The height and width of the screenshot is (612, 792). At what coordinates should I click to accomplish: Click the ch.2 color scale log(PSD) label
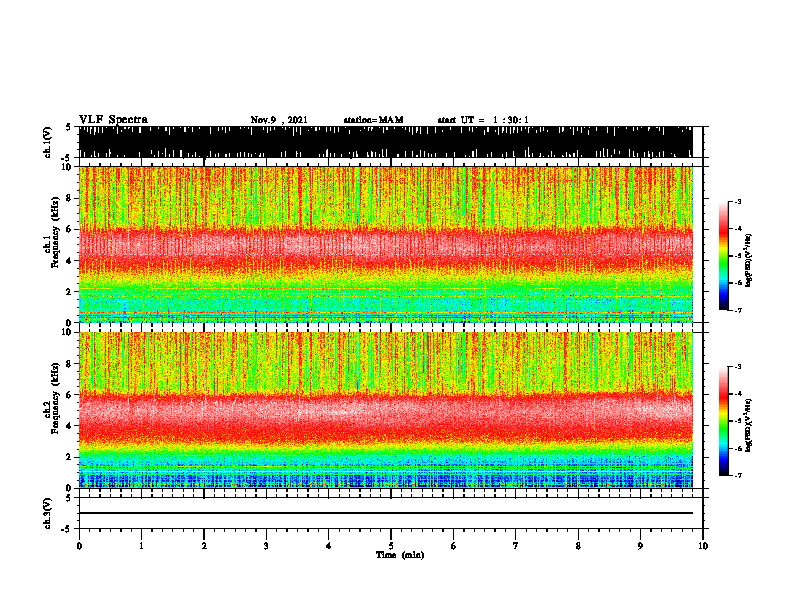[x=749, y=426]
